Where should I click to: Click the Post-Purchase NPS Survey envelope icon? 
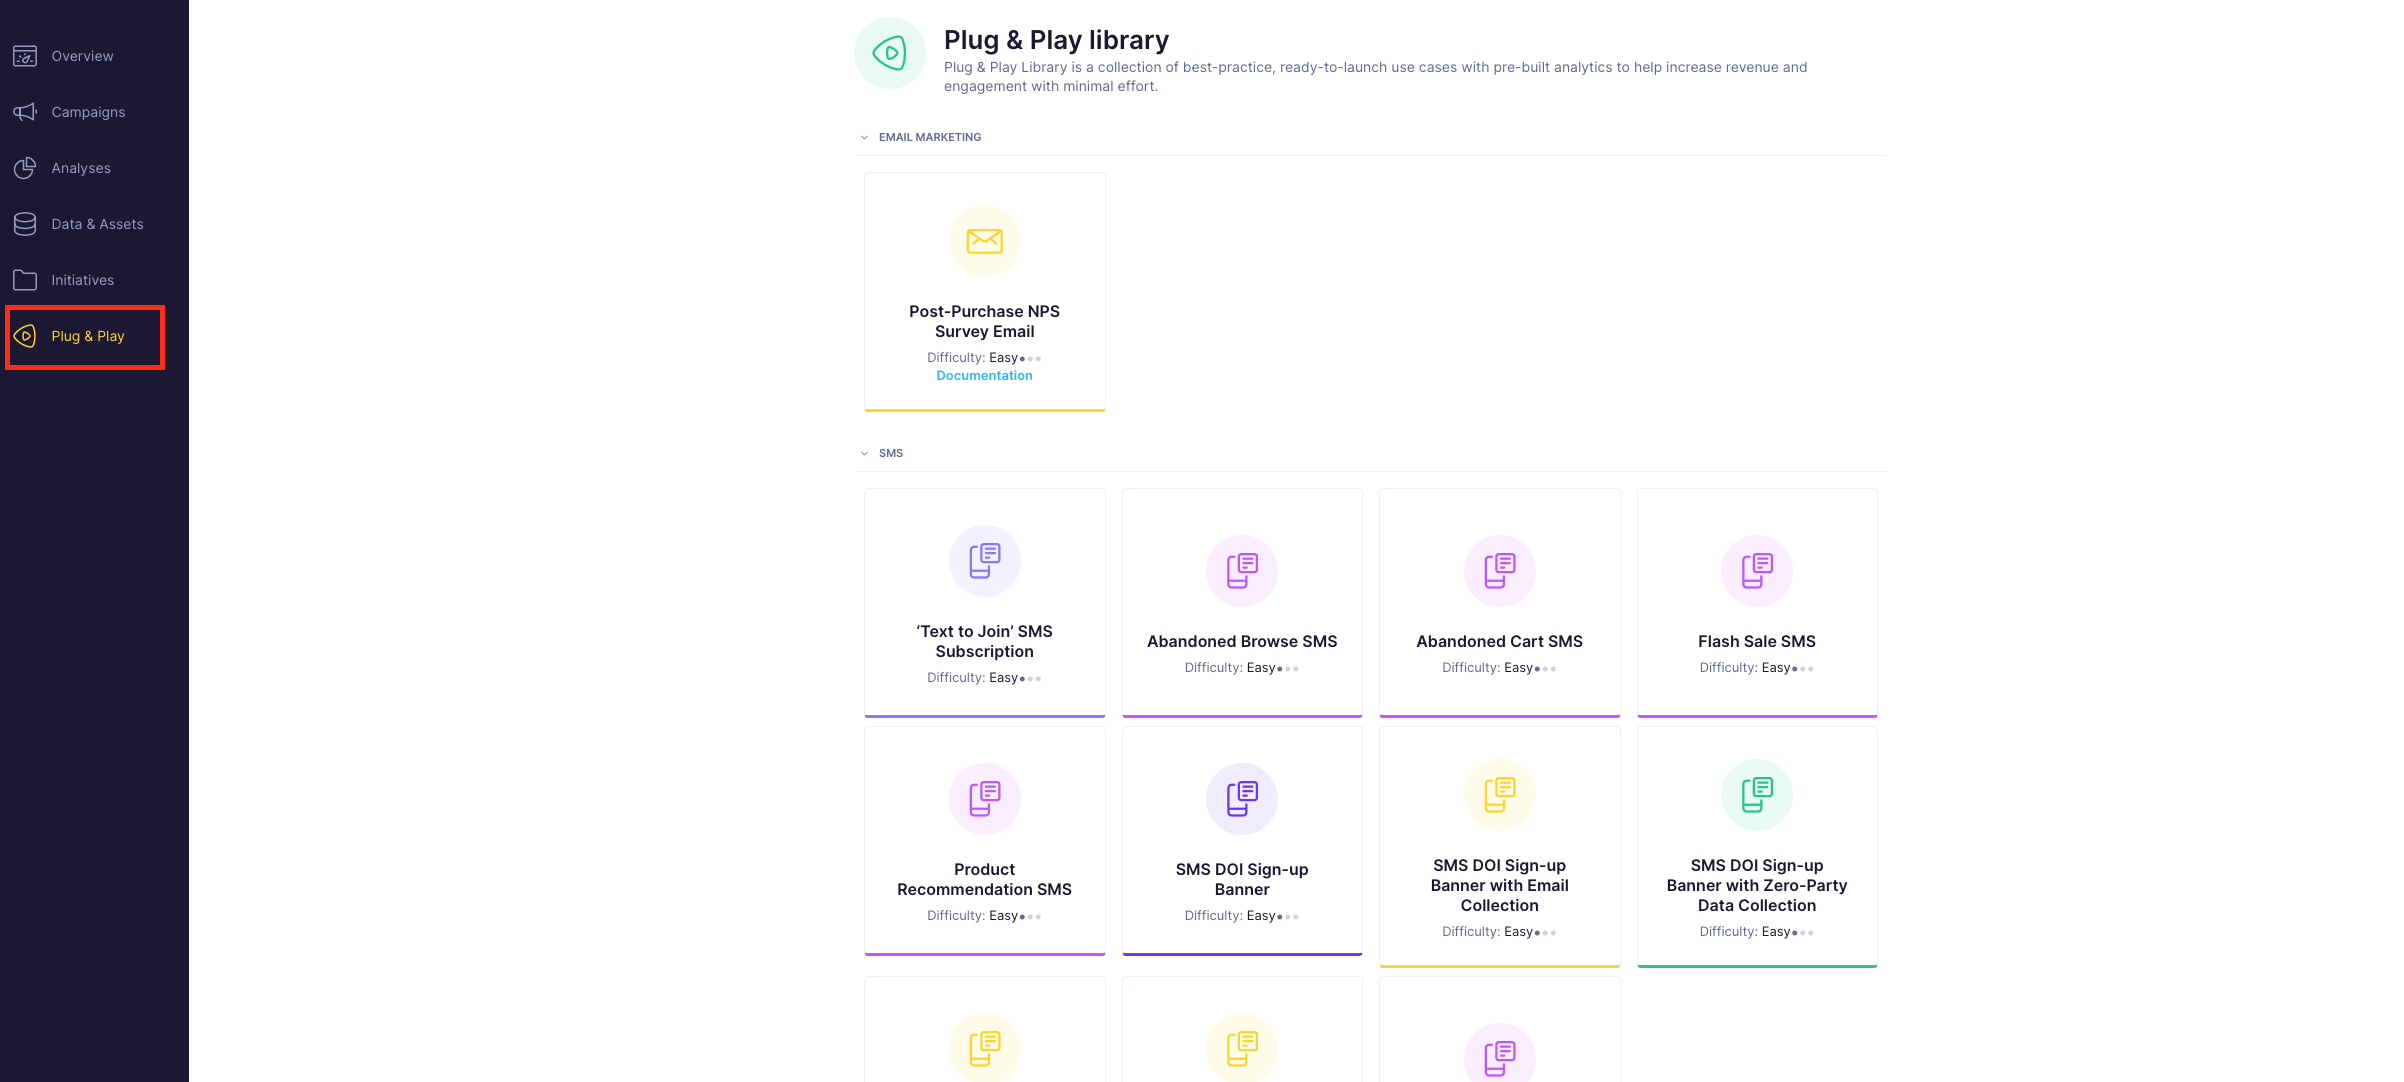984,241
